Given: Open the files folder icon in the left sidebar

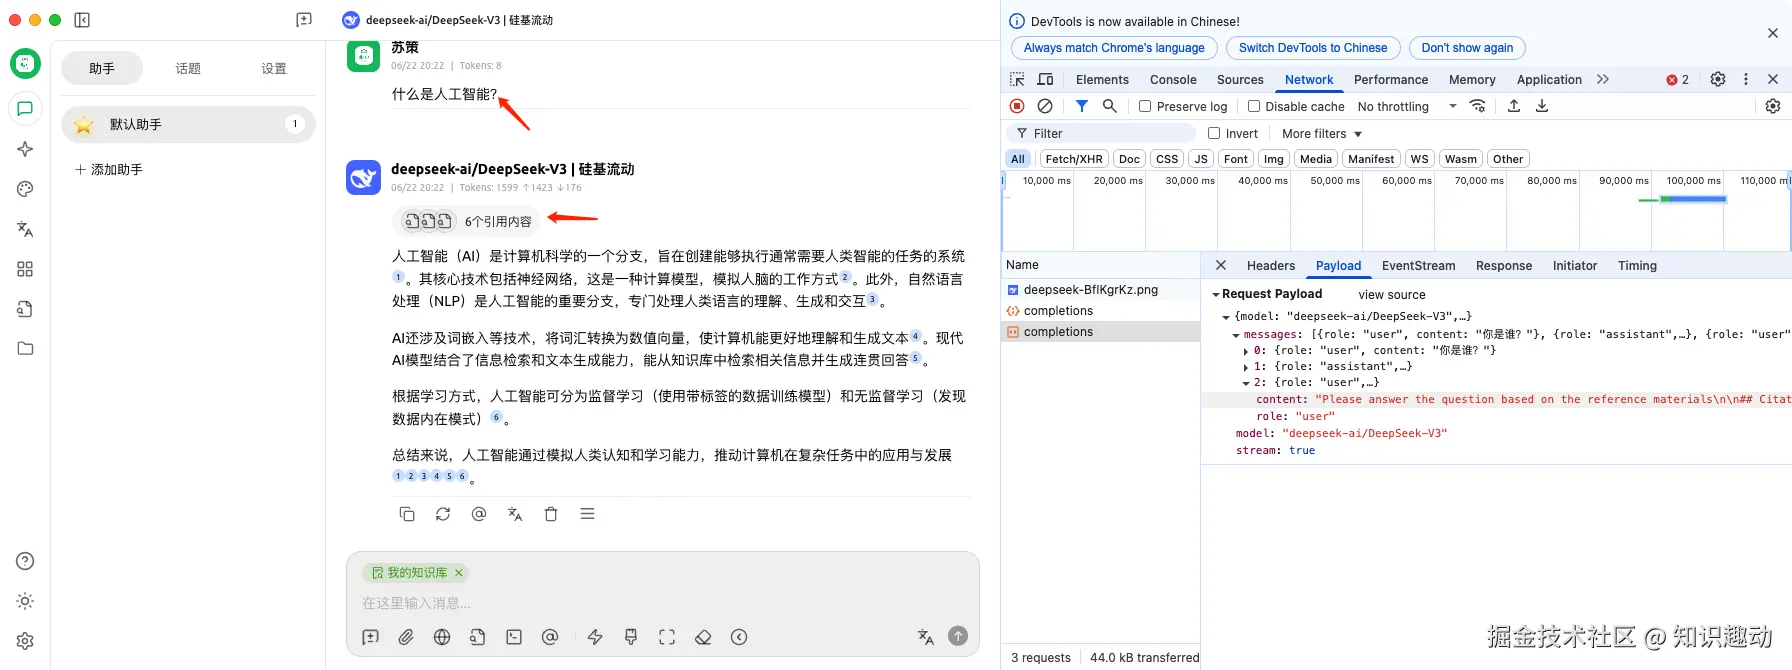Looking at the screenshot, I should pos(25,349).
